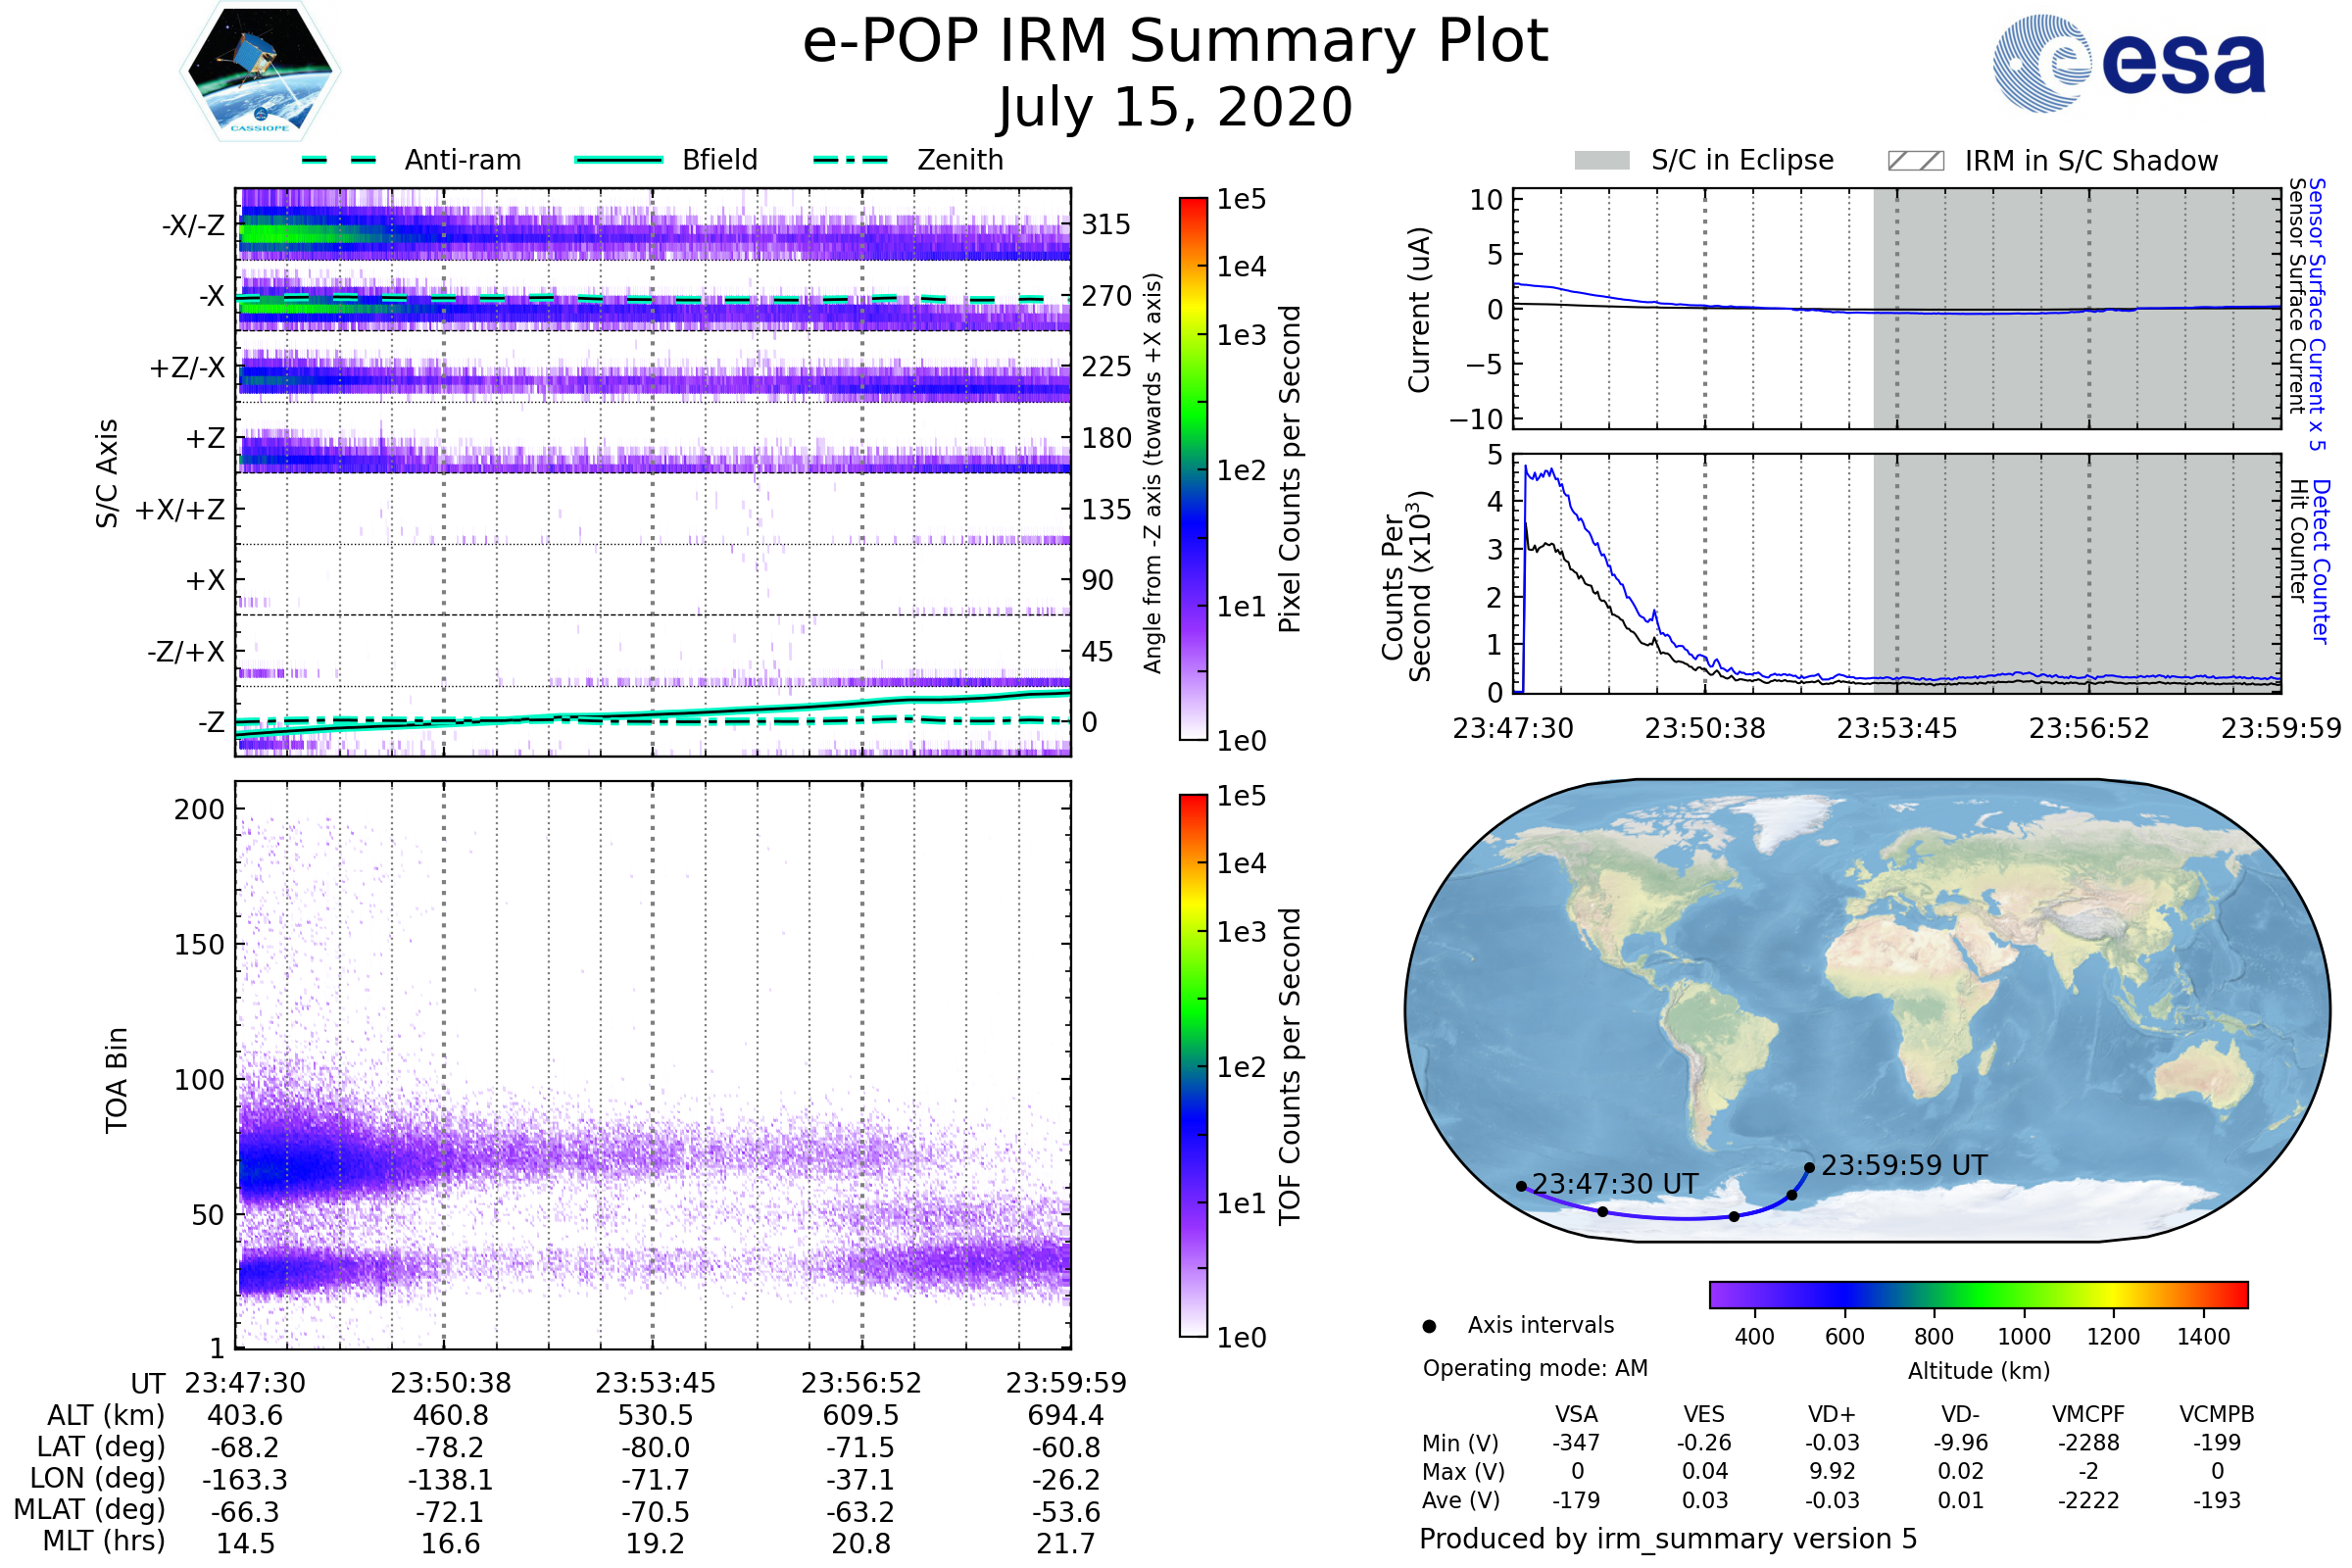Click the Zenith dash-dot legend marker

click(851, 160)
